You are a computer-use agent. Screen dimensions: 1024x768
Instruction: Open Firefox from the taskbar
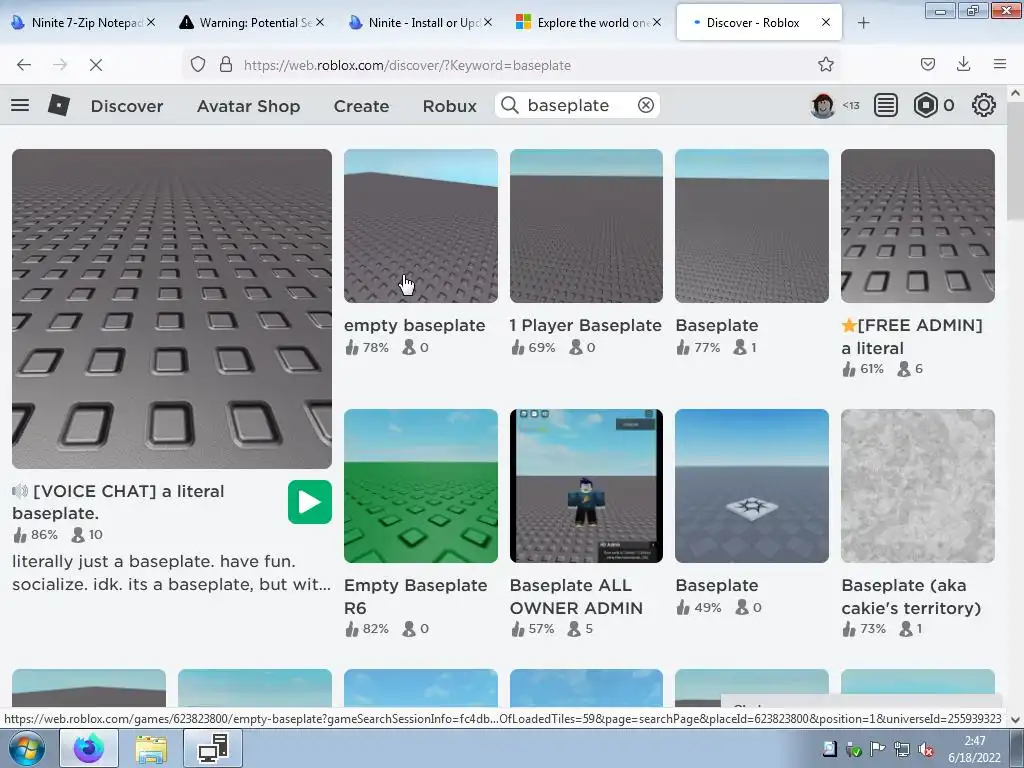[x=89, y=748]
